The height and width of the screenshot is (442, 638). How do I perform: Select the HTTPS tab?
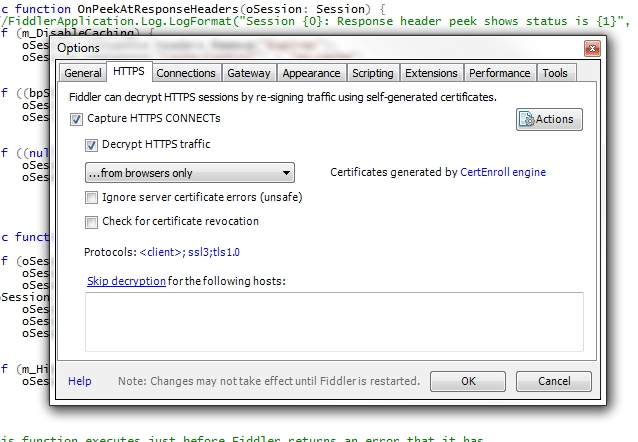pyautogui.click(x=129, y=72)
